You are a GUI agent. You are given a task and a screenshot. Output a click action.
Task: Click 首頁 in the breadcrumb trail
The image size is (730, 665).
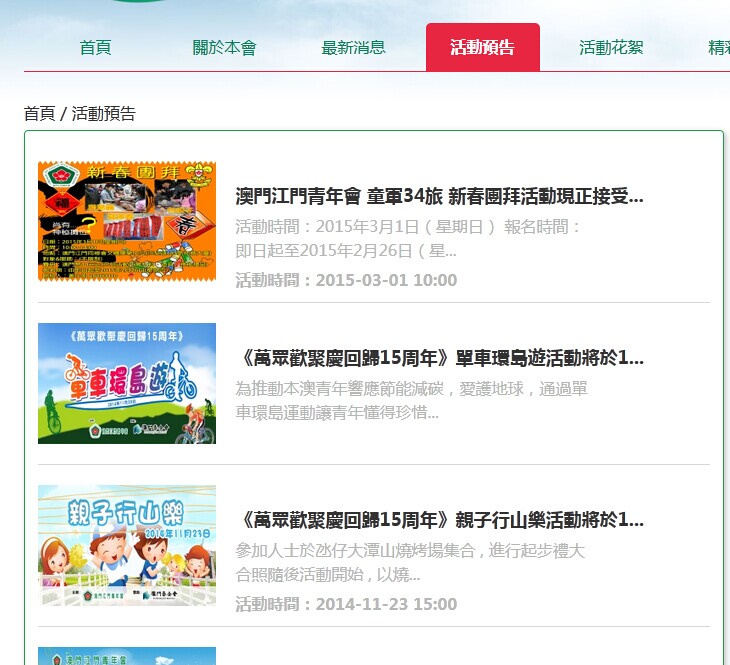tap(39, 113)
